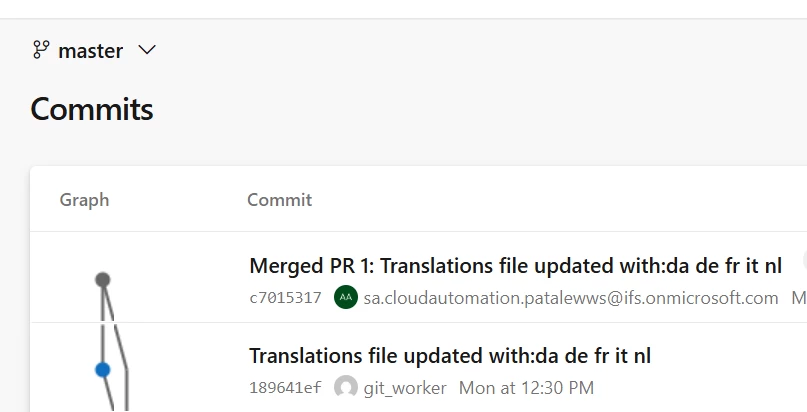Click the git_worker grey profile avatar

346,387
